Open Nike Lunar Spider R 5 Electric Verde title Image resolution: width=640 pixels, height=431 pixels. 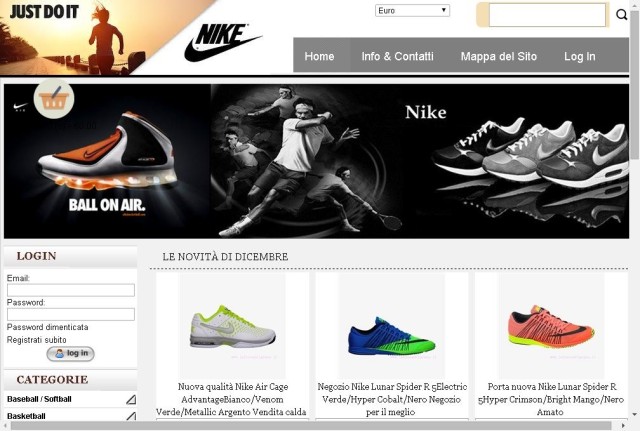pyautogui.click(x=392, y=399)
